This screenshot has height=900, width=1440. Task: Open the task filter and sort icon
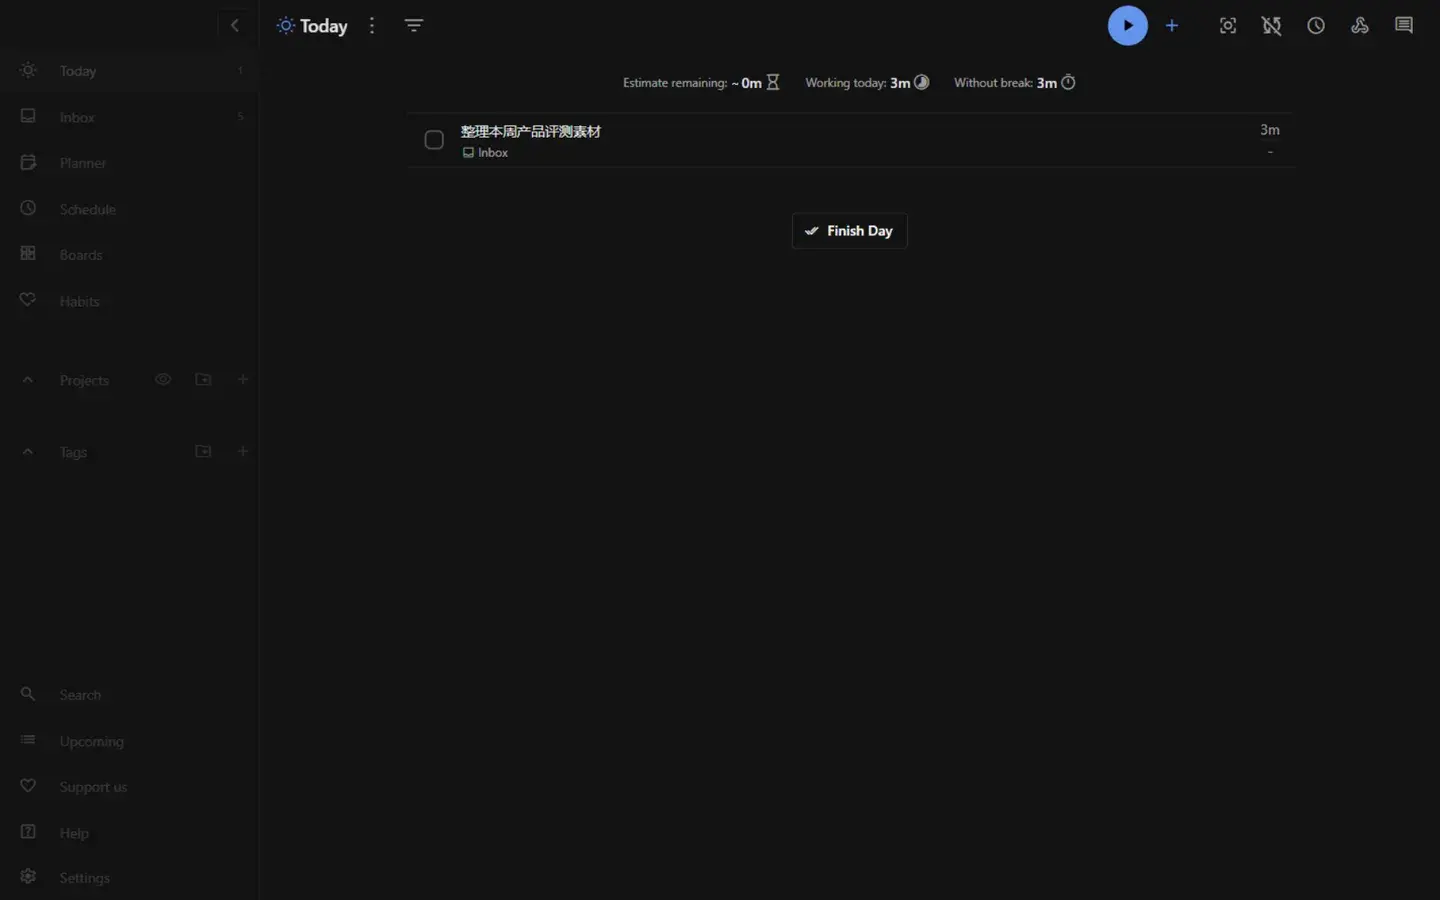[x=414, y=26]
